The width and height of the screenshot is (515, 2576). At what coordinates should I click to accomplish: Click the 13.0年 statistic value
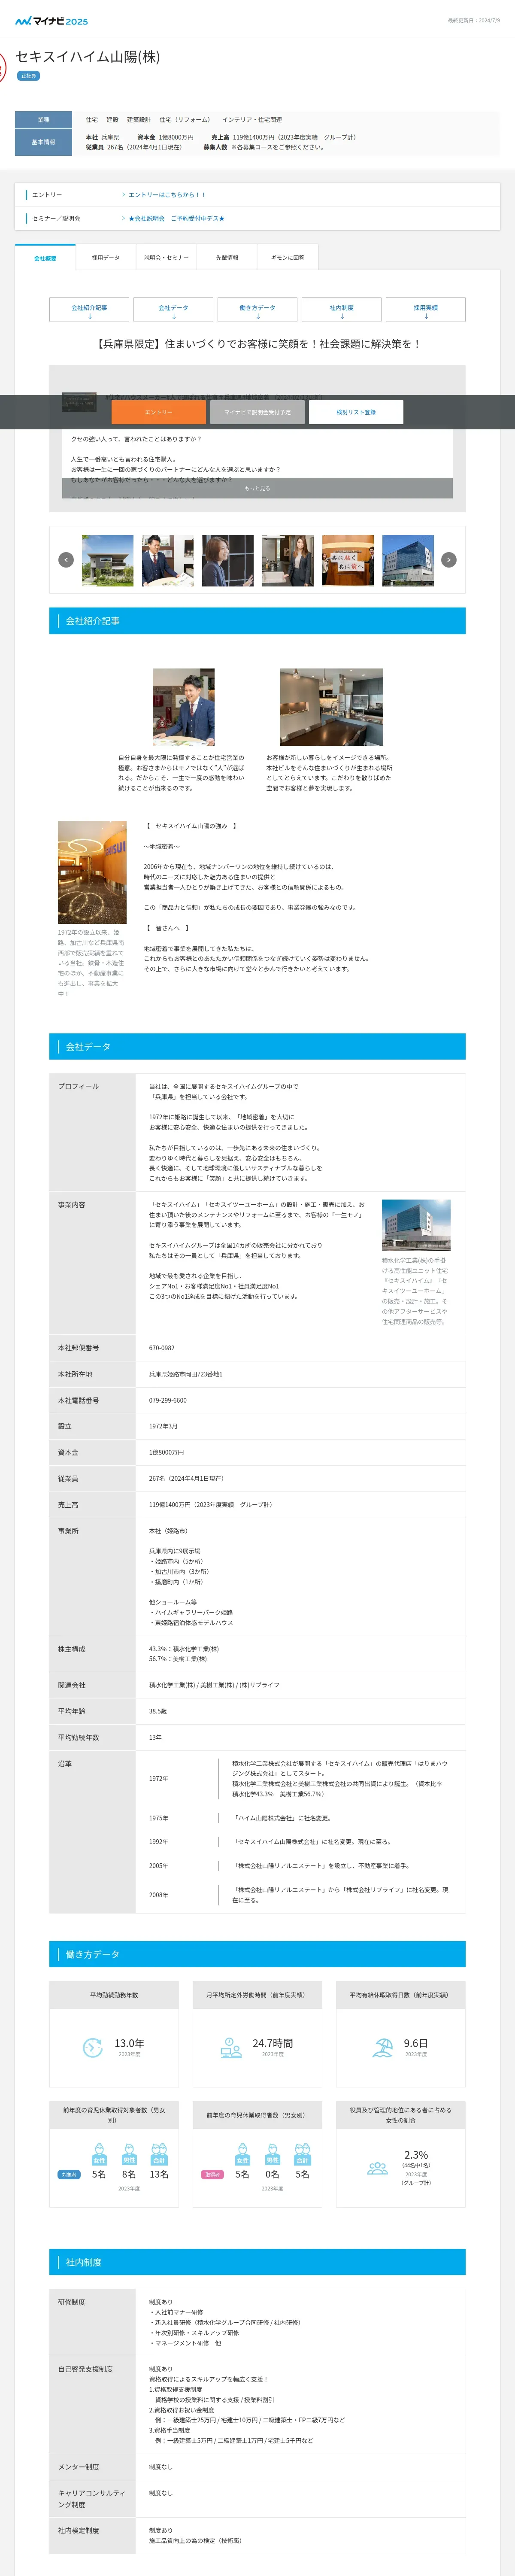pyautogui.click(x=129, y=2043)
